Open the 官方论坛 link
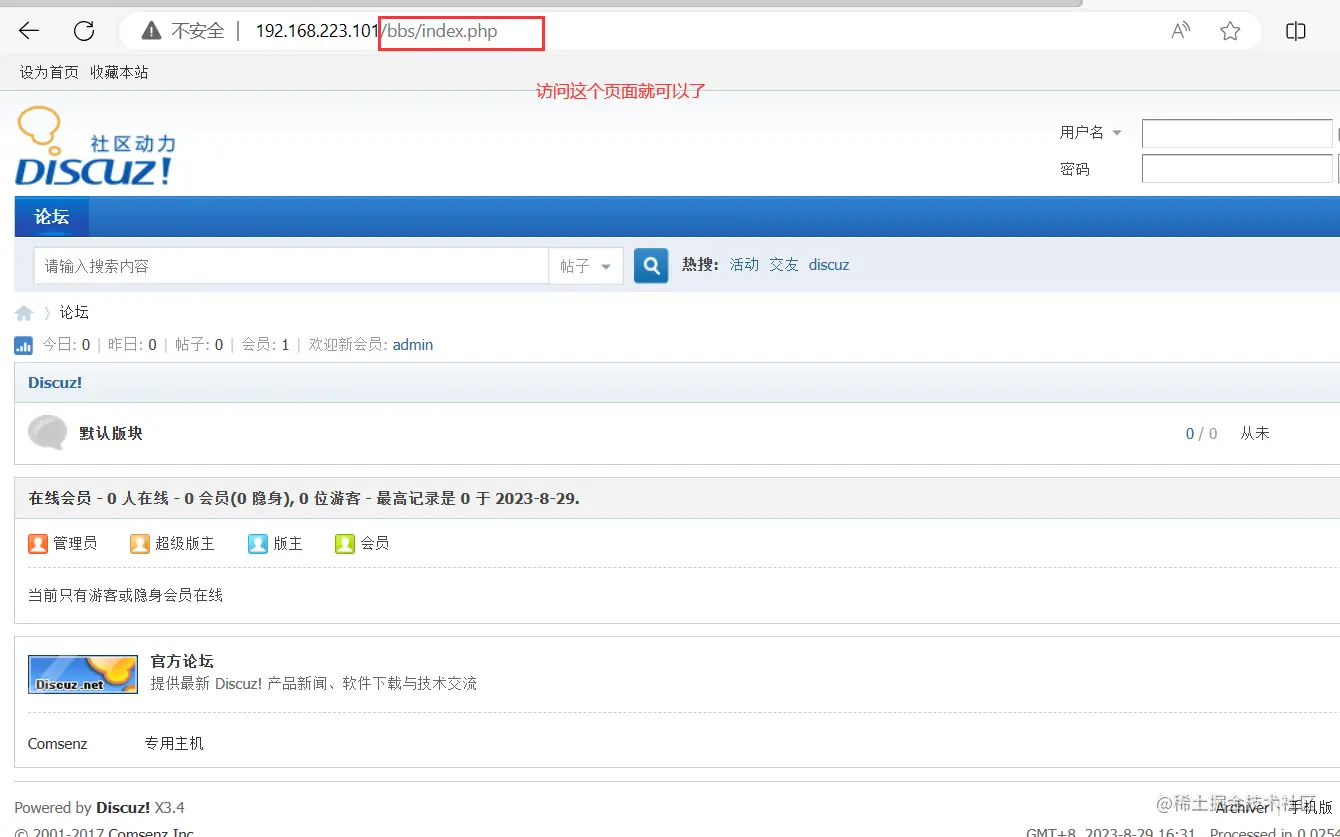1340x837 pixels. click(x=182, y=661)
